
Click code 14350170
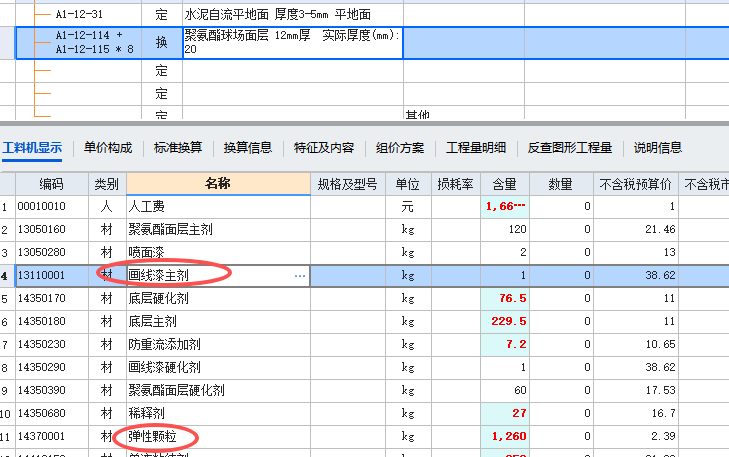pyautogui.click(x=41, y=298)
